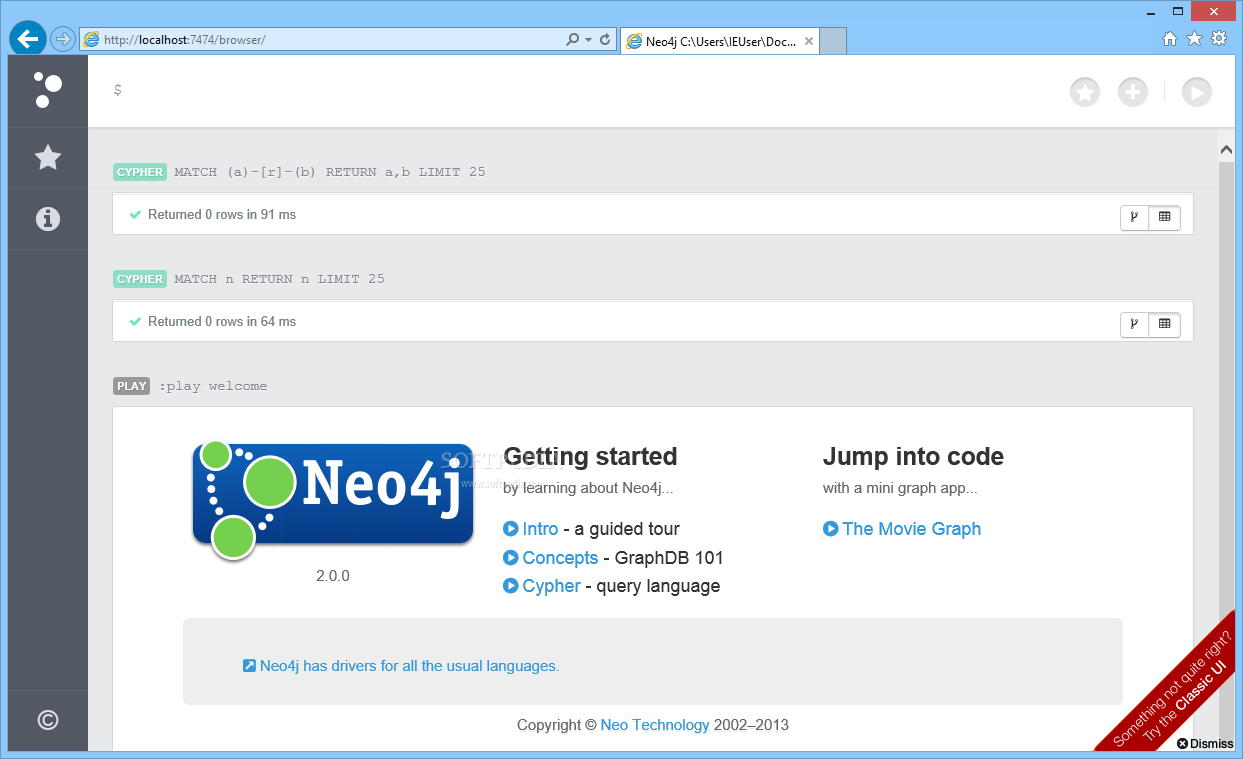Click the MATCH (a)-[r]-(b) RETURN a,b query text
Screen dimensions: 1243x759
tap(329, 172)
